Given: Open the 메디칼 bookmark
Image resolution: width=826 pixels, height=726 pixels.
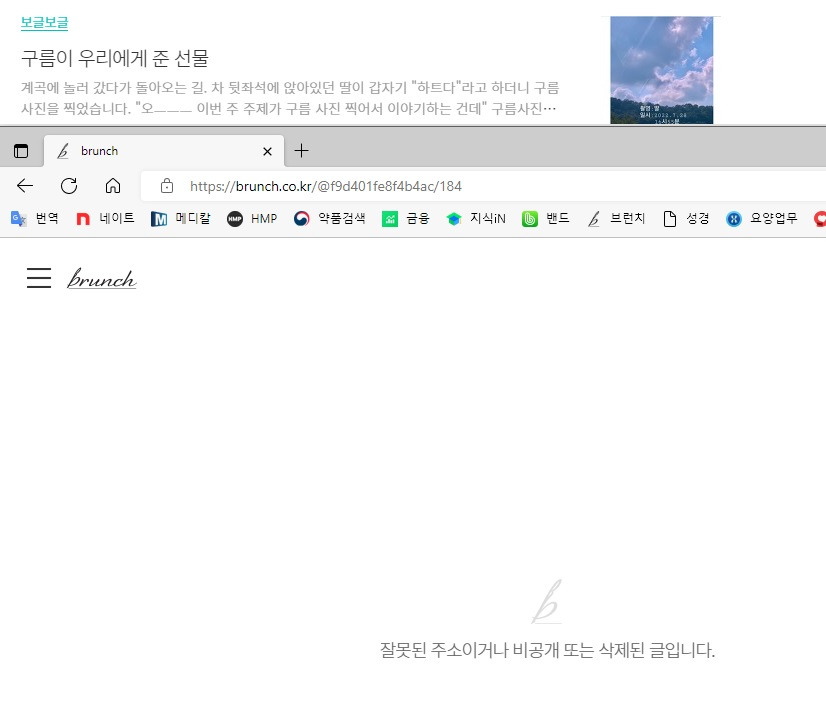Looking at the screenshot, I should pos(181,219).
